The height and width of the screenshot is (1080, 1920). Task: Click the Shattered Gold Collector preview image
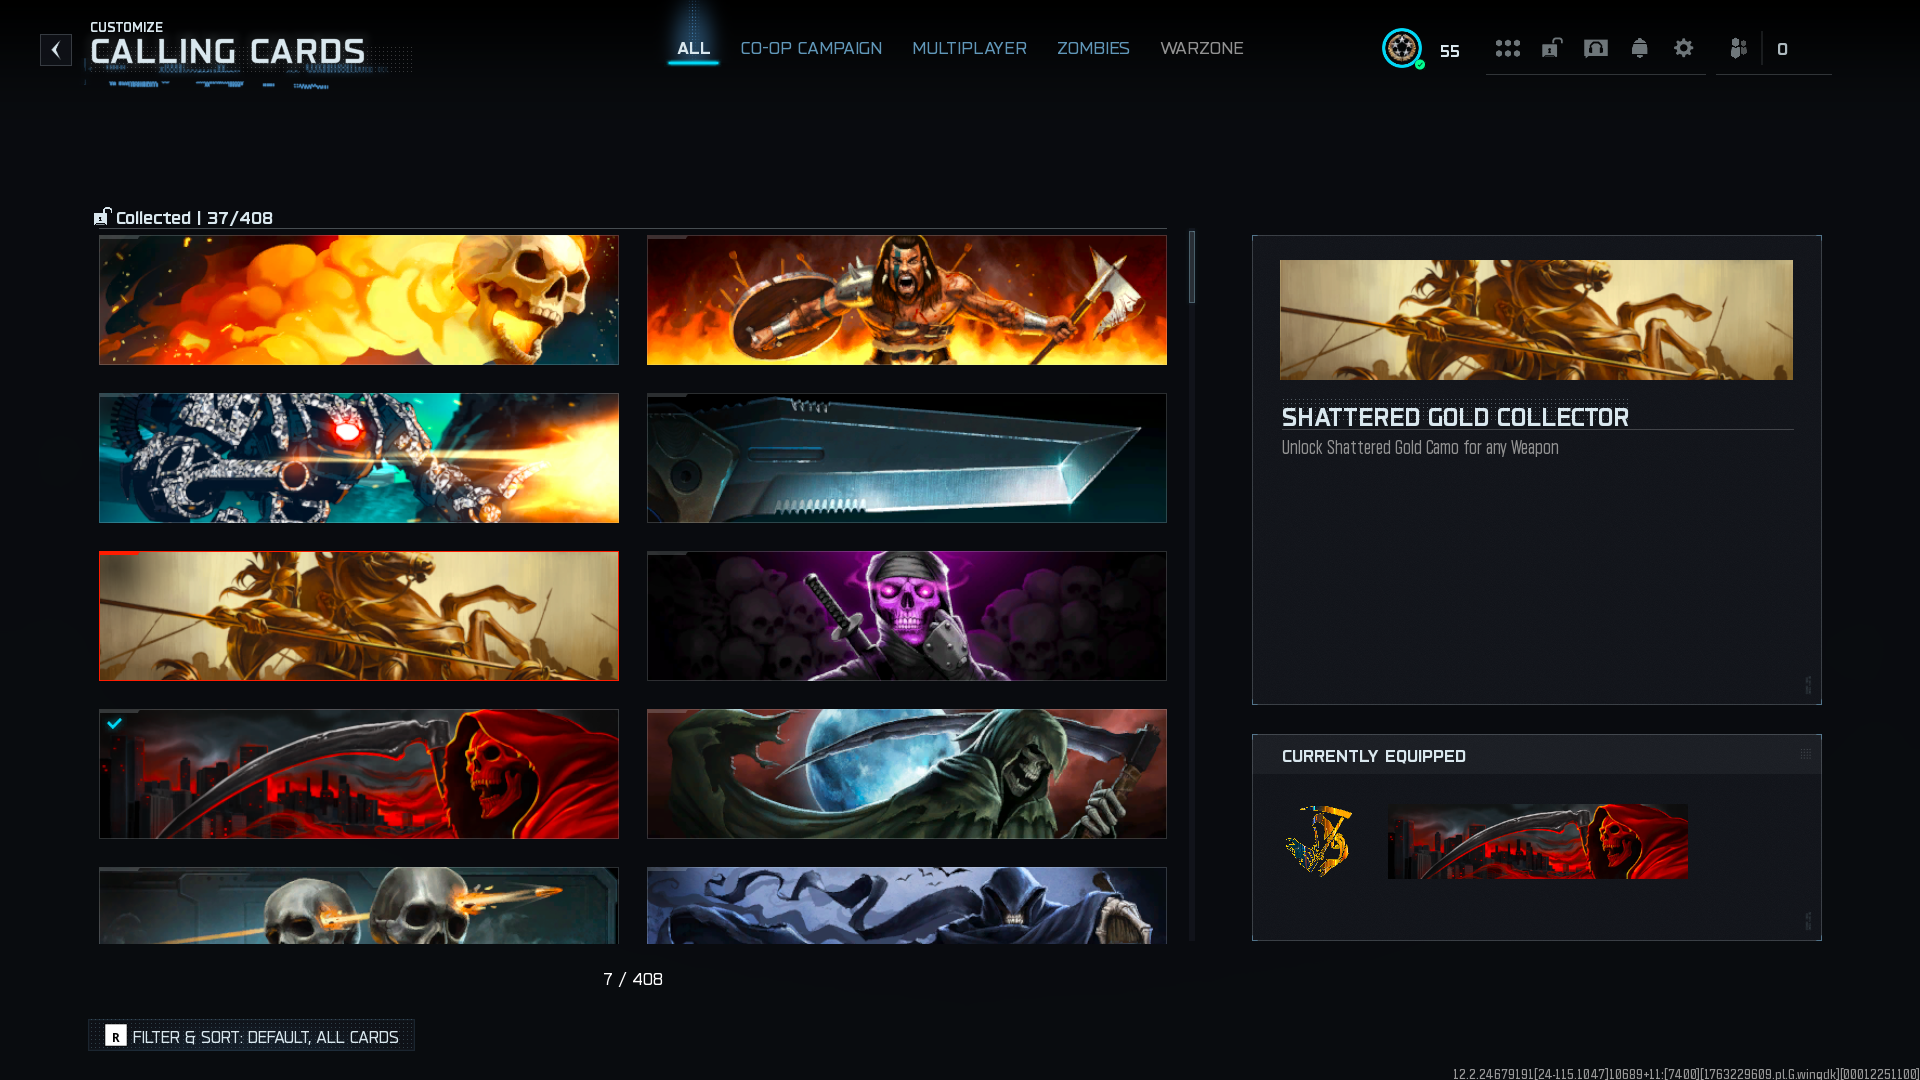click(1536, 320)
